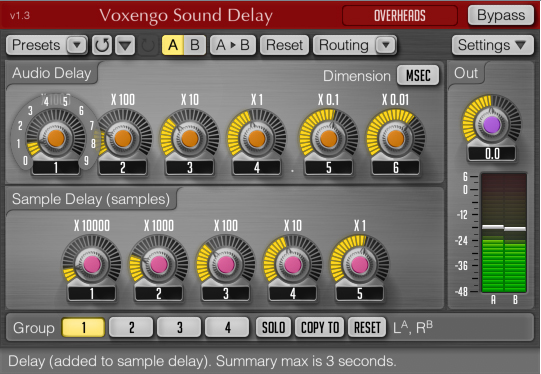Select Group 4
This screenshot has height=374, width=541.
click(x=227, y=327)
